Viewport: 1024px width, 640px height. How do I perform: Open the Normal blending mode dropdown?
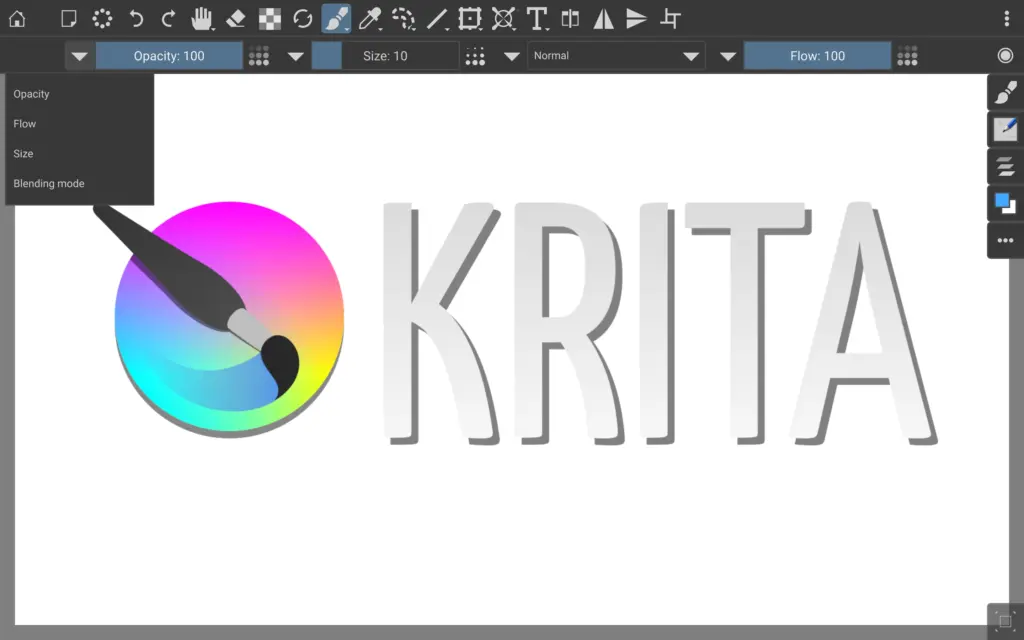(x=616, y=56)
